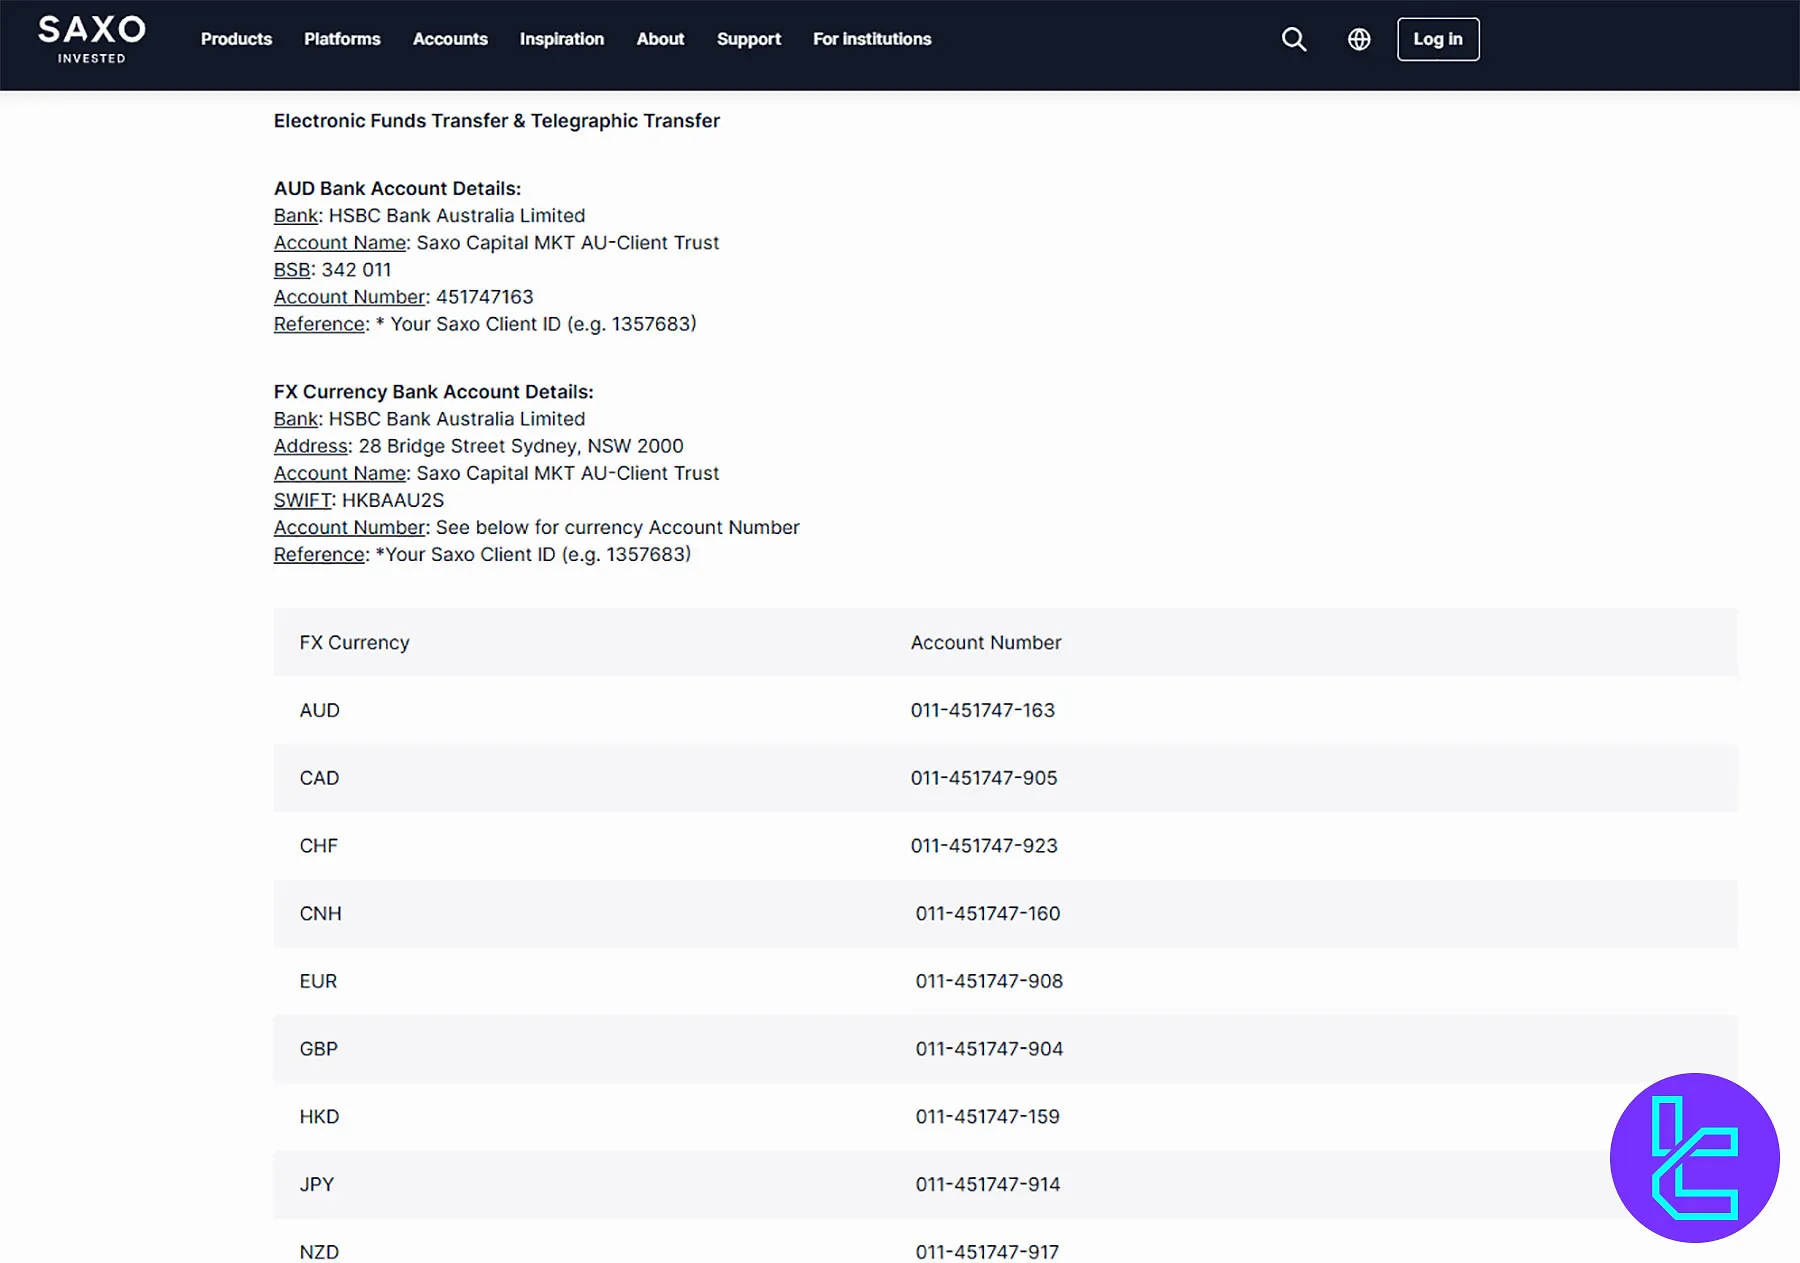Click the AUD Bank Account Details heading

397,188
